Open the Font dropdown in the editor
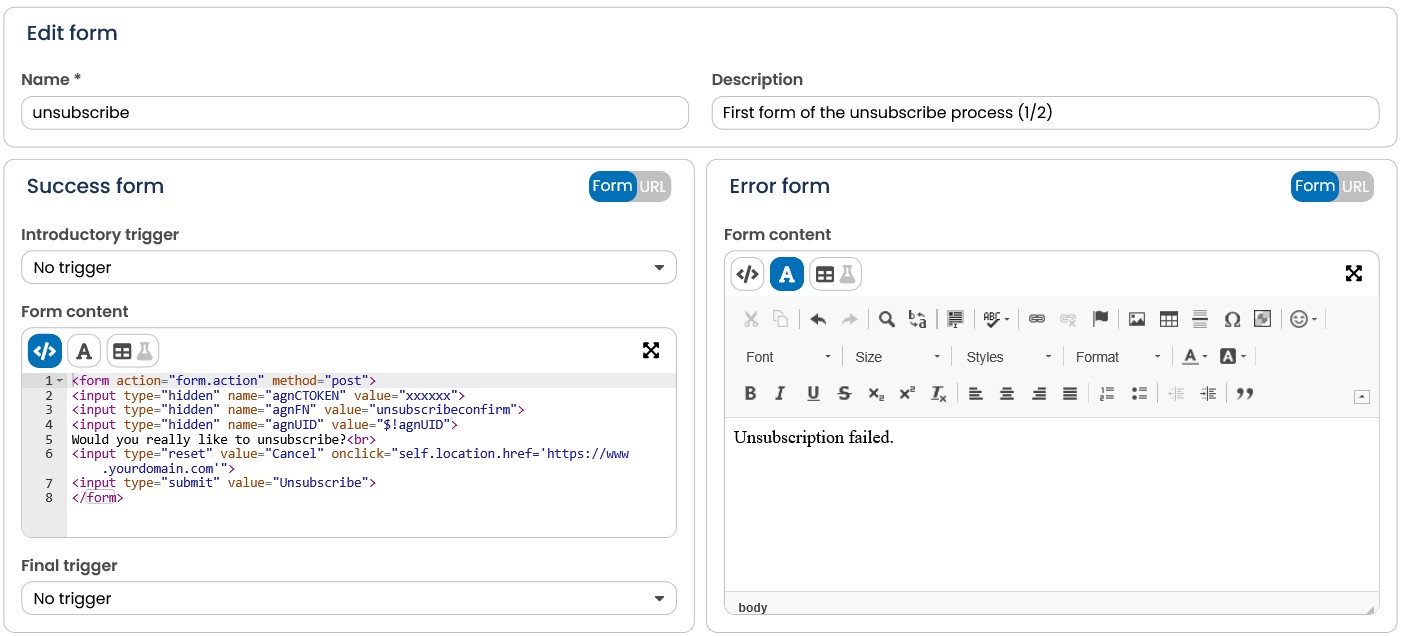This screenshot has height=636, width=1404. [x=788, y=357]
